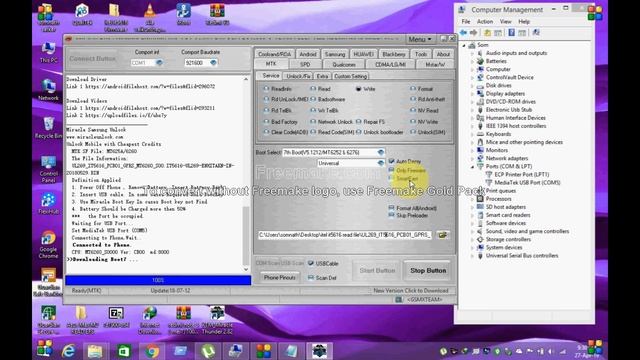Viewport: 640px width, 360px height.
Task: Click the log panel vertical scrollbar
Action: coord(246,173)
